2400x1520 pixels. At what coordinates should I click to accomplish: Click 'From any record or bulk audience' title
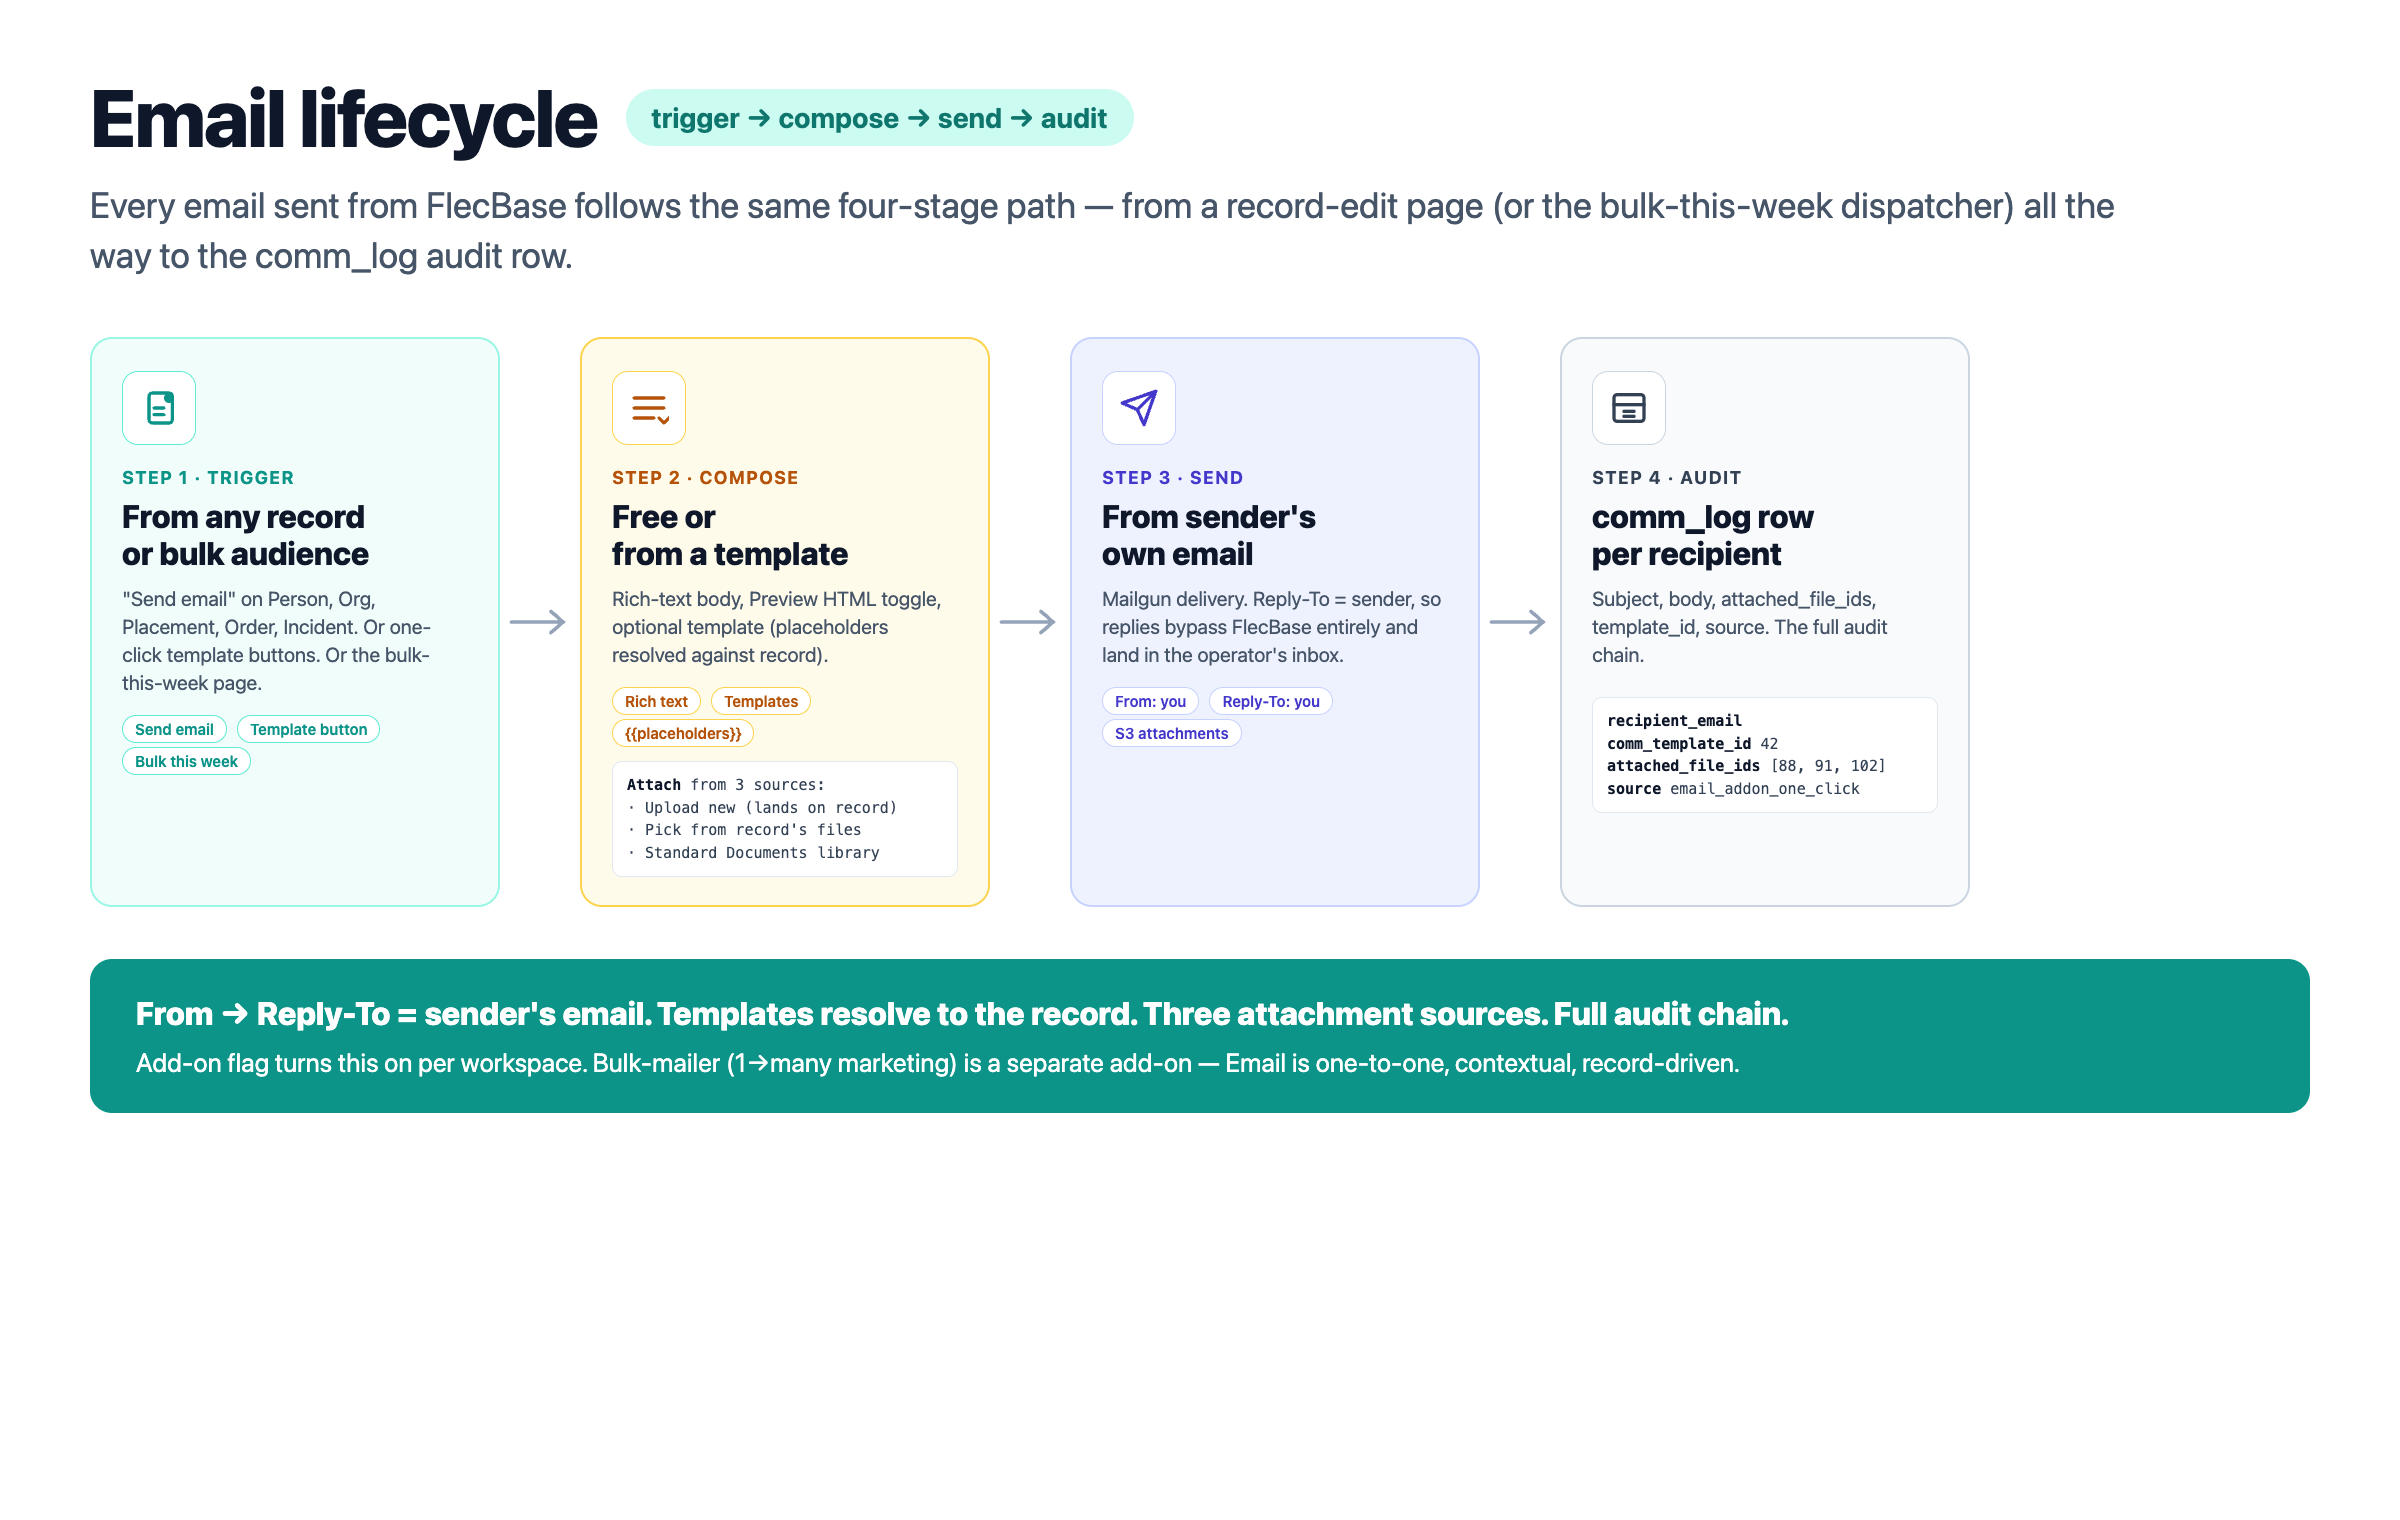(245, 536)
